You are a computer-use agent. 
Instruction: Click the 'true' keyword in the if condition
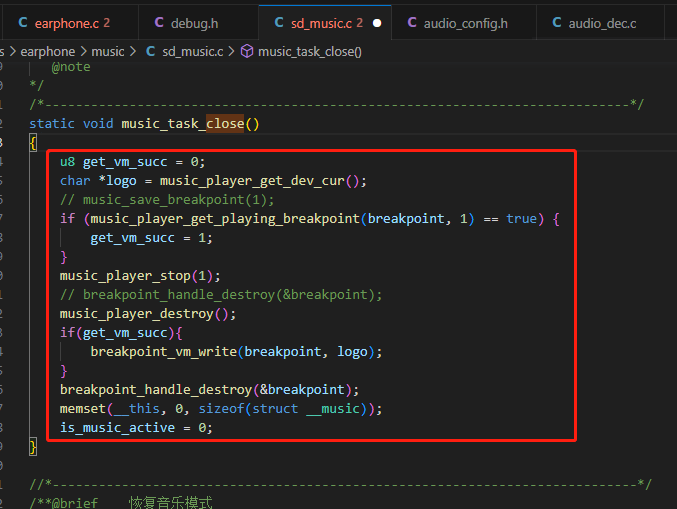pos(522,219)
